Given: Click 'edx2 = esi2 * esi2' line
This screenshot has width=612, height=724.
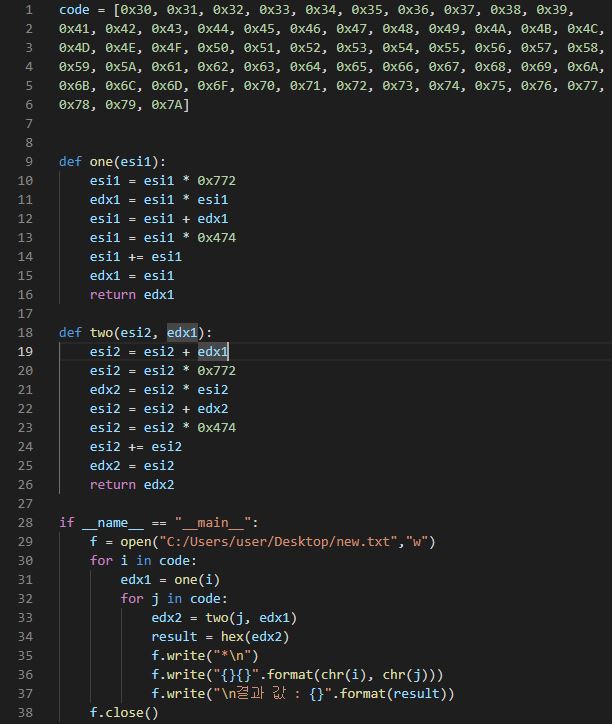Looking at the screenshot, I should click(159, 390).
